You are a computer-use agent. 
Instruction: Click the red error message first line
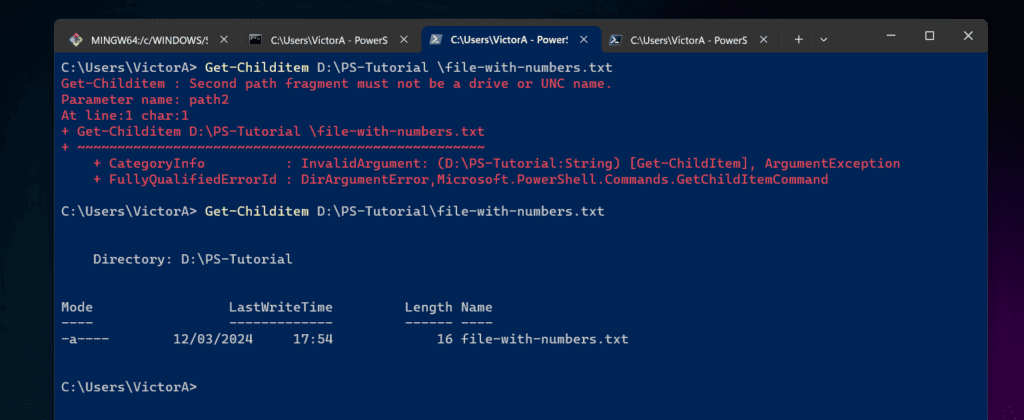336,84
